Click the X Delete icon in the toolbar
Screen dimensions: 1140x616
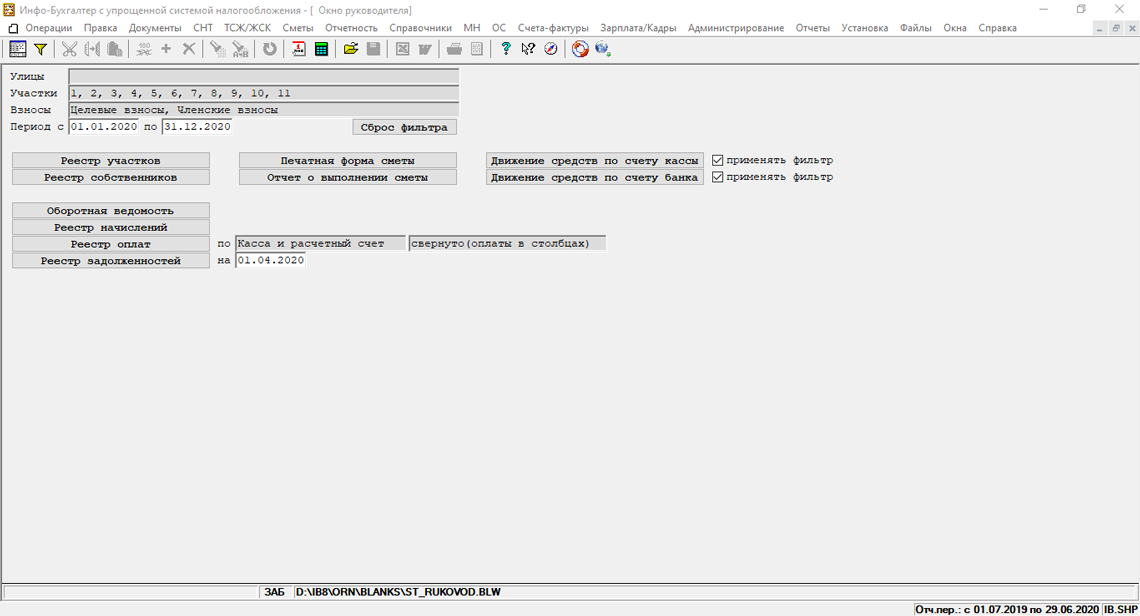(x=188, y=49)
